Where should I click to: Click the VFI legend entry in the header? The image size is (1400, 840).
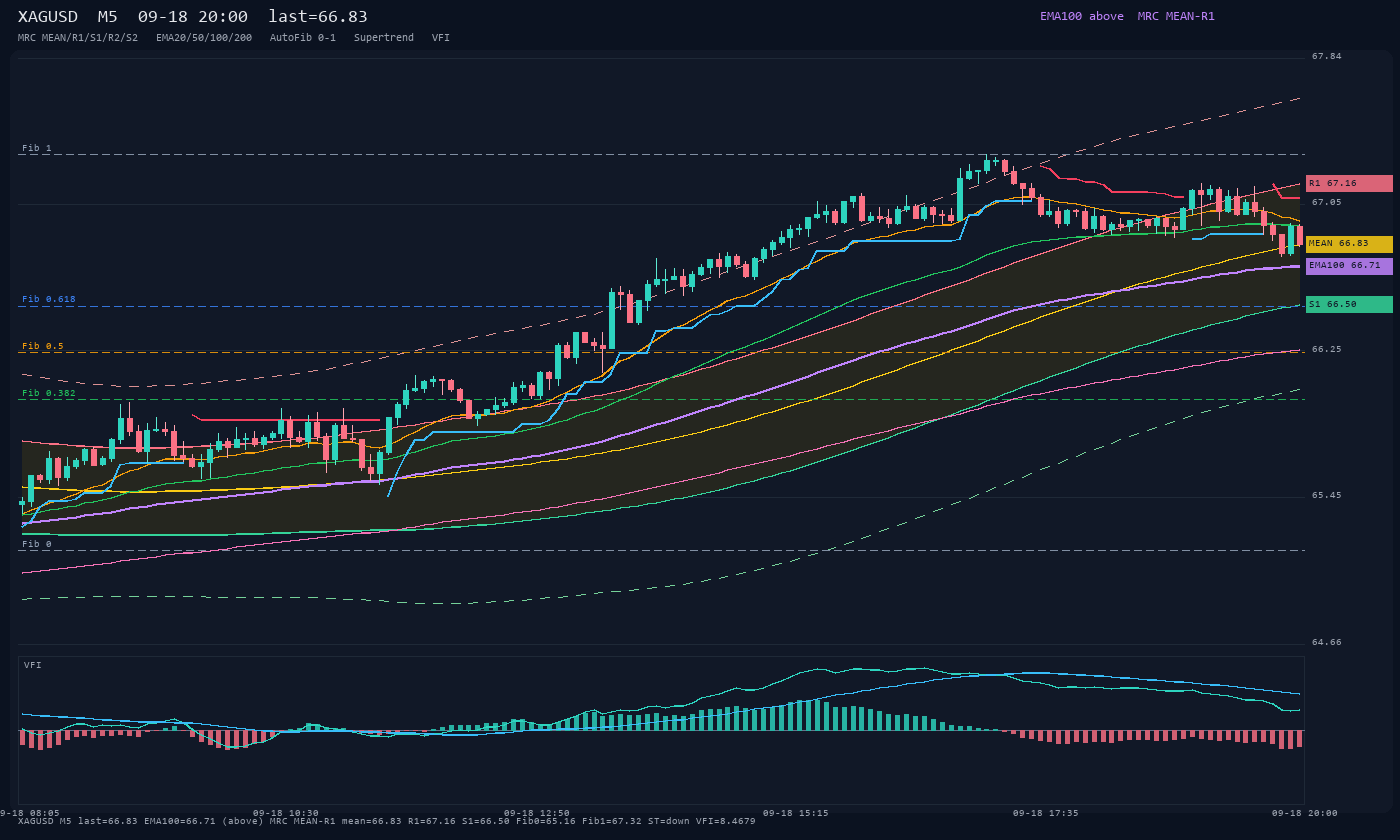441,38
